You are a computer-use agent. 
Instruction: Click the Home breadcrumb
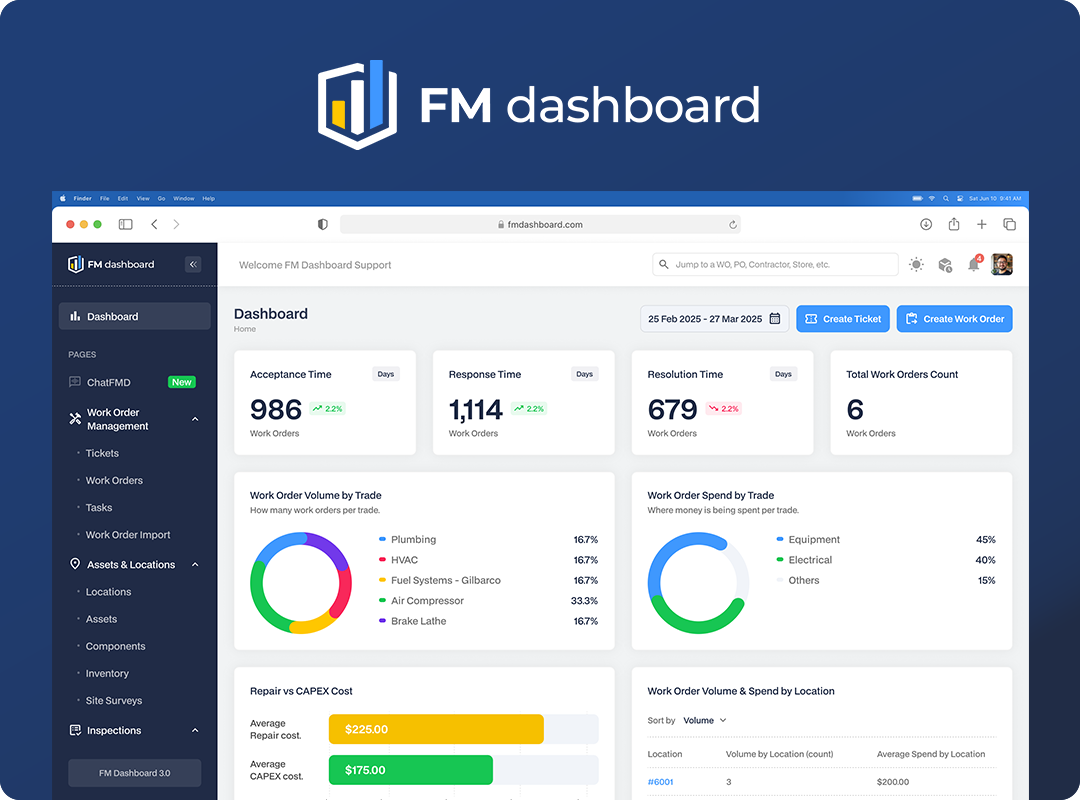point(245,329)
